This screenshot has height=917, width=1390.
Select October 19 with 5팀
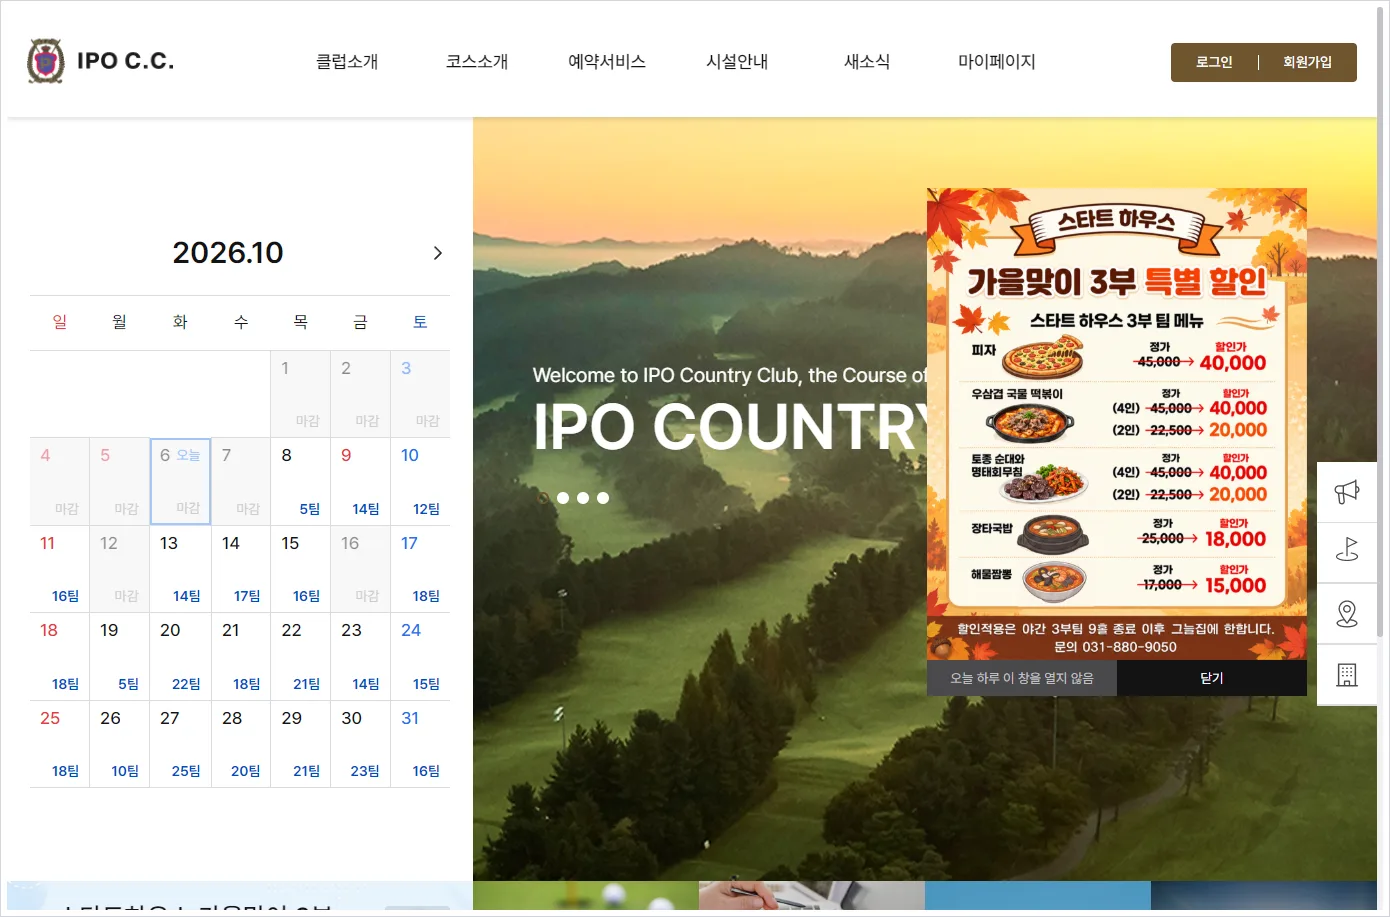[x=120, y=656]
